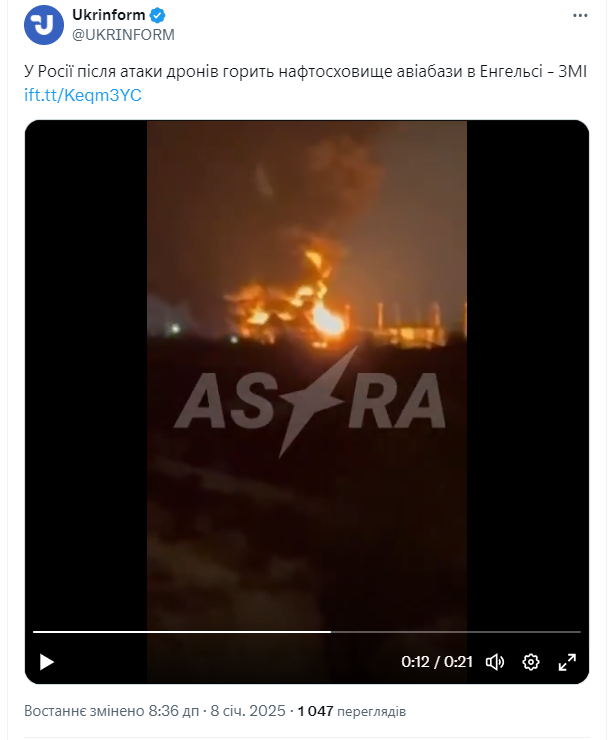Click the Востаннє змінено edit label
Screen dimensions: 611x740
[84, 711]
